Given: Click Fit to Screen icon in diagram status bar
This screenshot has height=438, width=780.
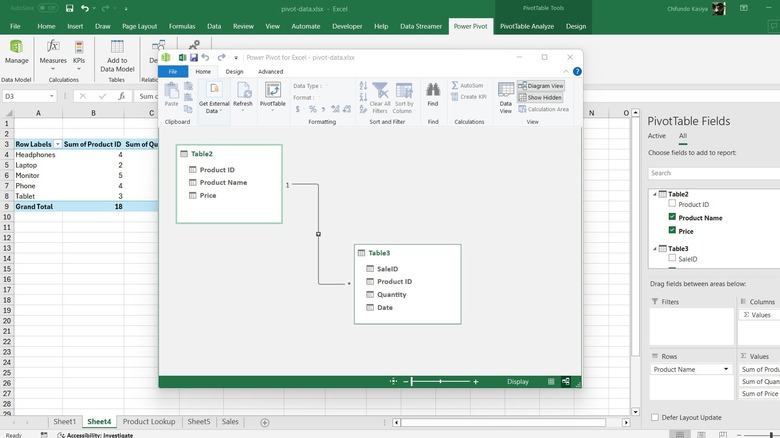Looking at the screenshot, I should 393,381.
